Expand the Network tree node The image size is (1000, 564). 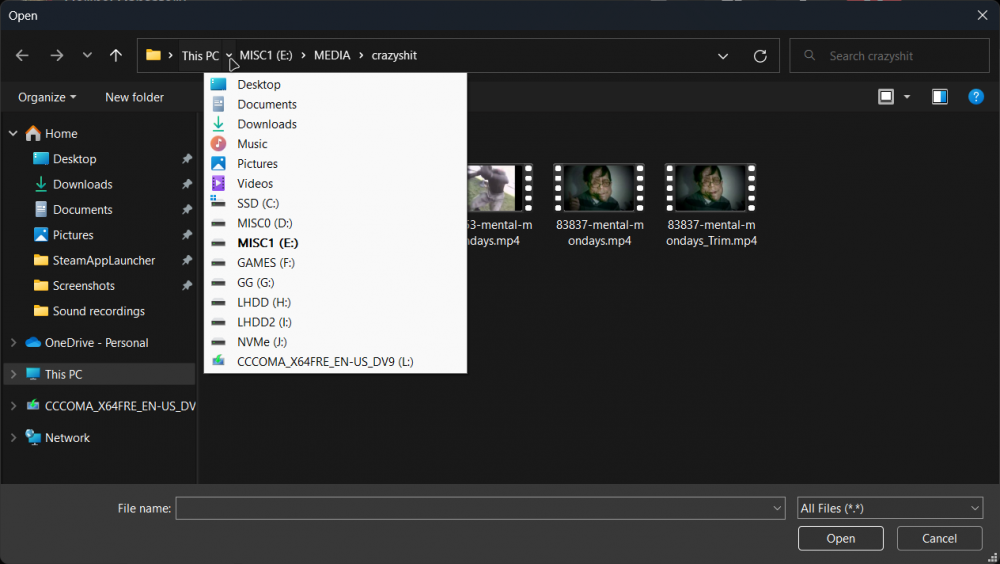(x=13, y=438)
